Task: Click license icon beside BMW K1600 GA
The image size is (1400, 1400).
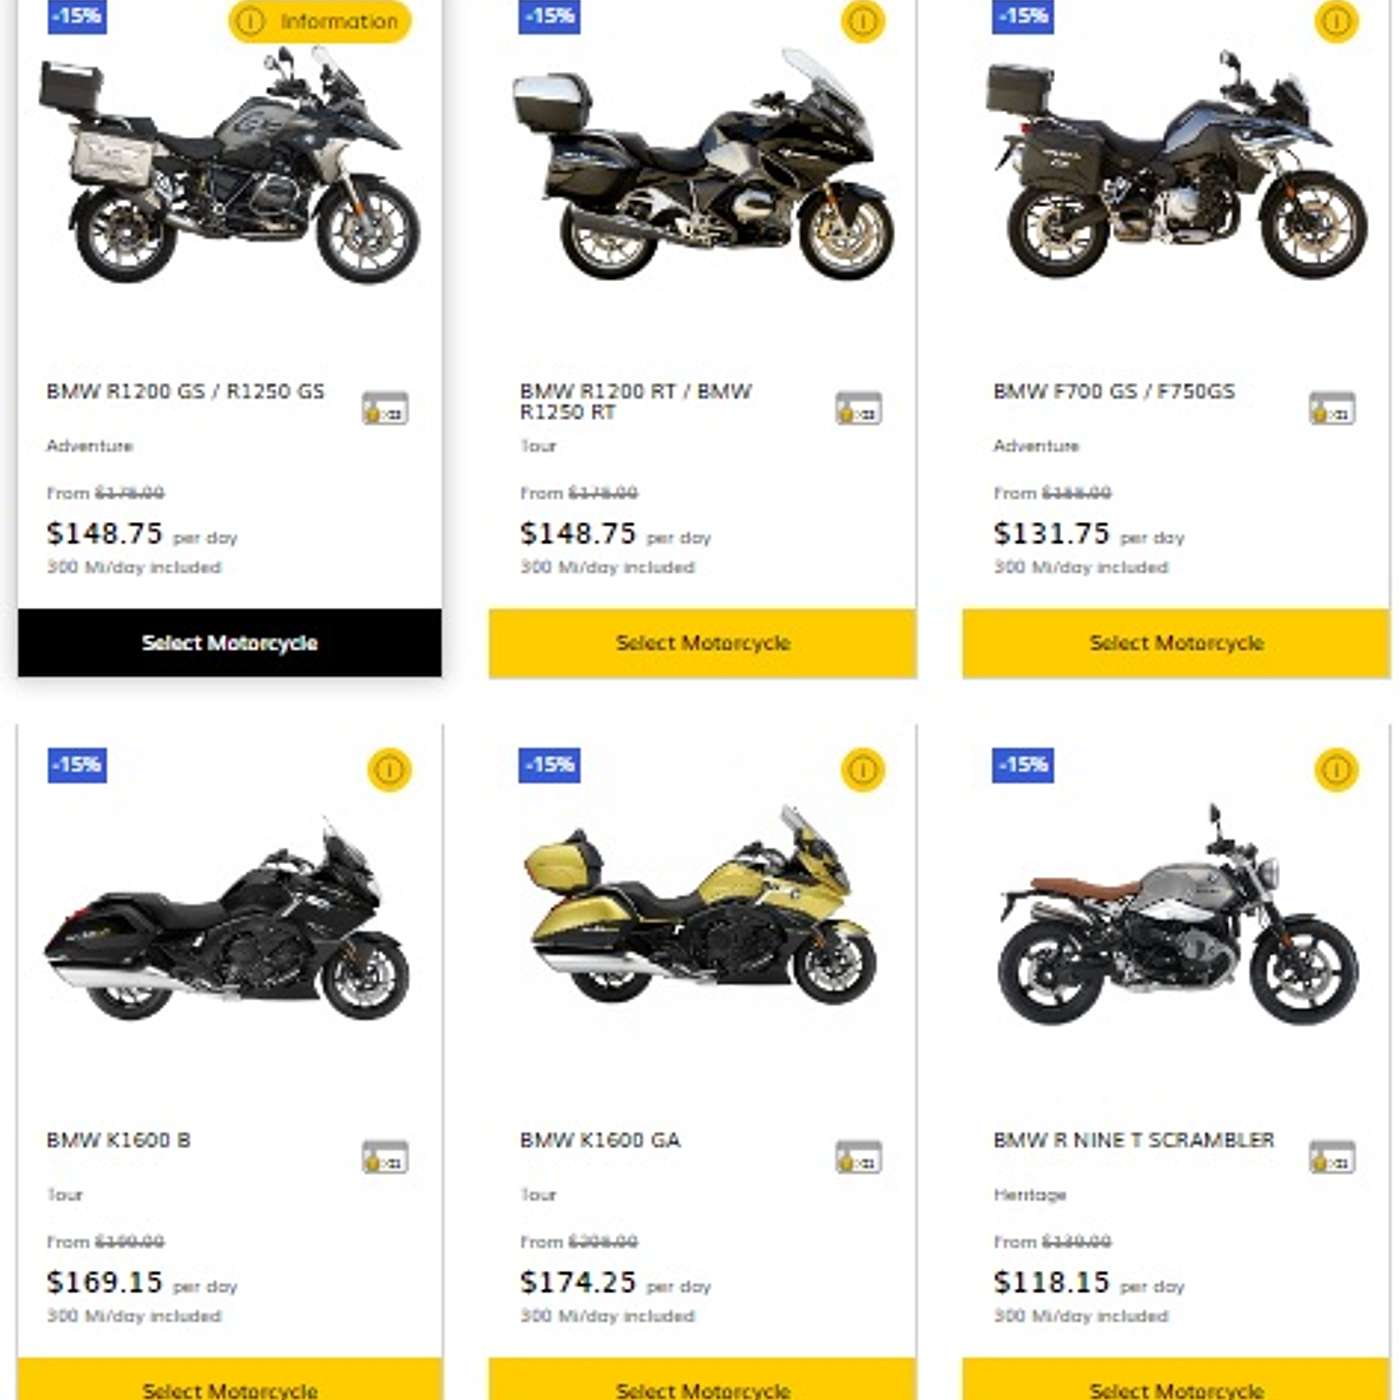Action: tap(858, 1157)
